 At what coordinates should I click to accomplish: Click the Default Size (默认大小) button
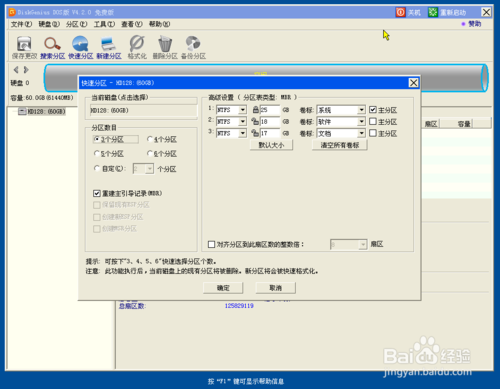pyautogui.click(x=271, y=145)
